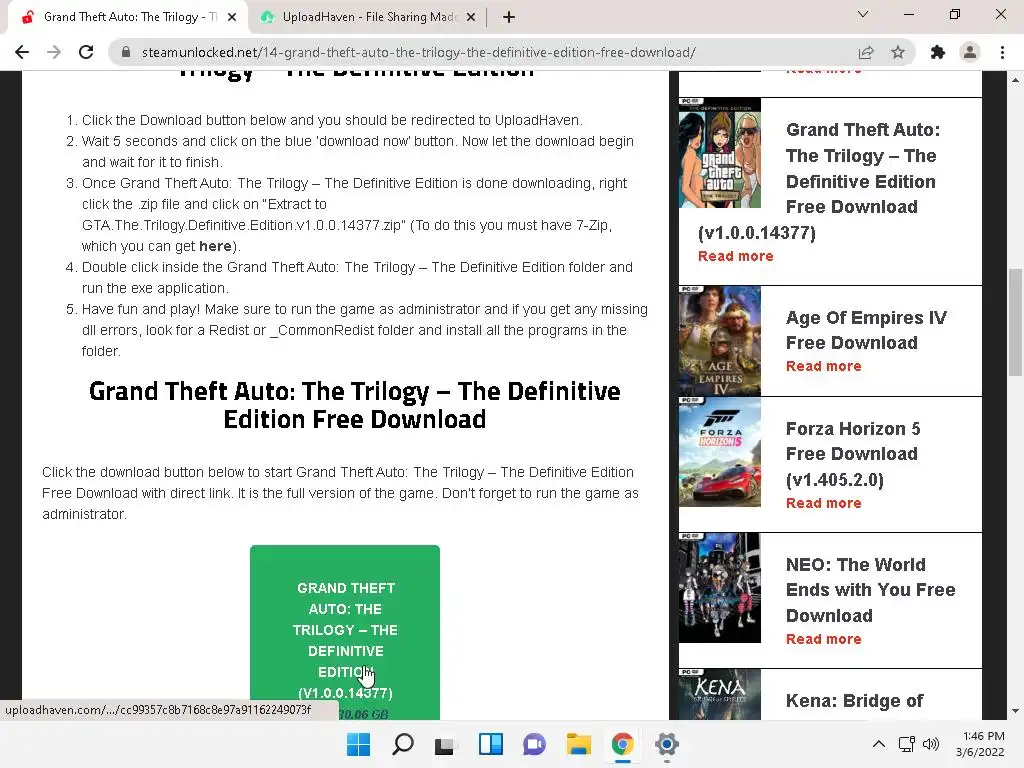Screen dimensions: 1024x768
Task: Select Grand Theft Auto Trilogy tab
Action: (127, 18)
